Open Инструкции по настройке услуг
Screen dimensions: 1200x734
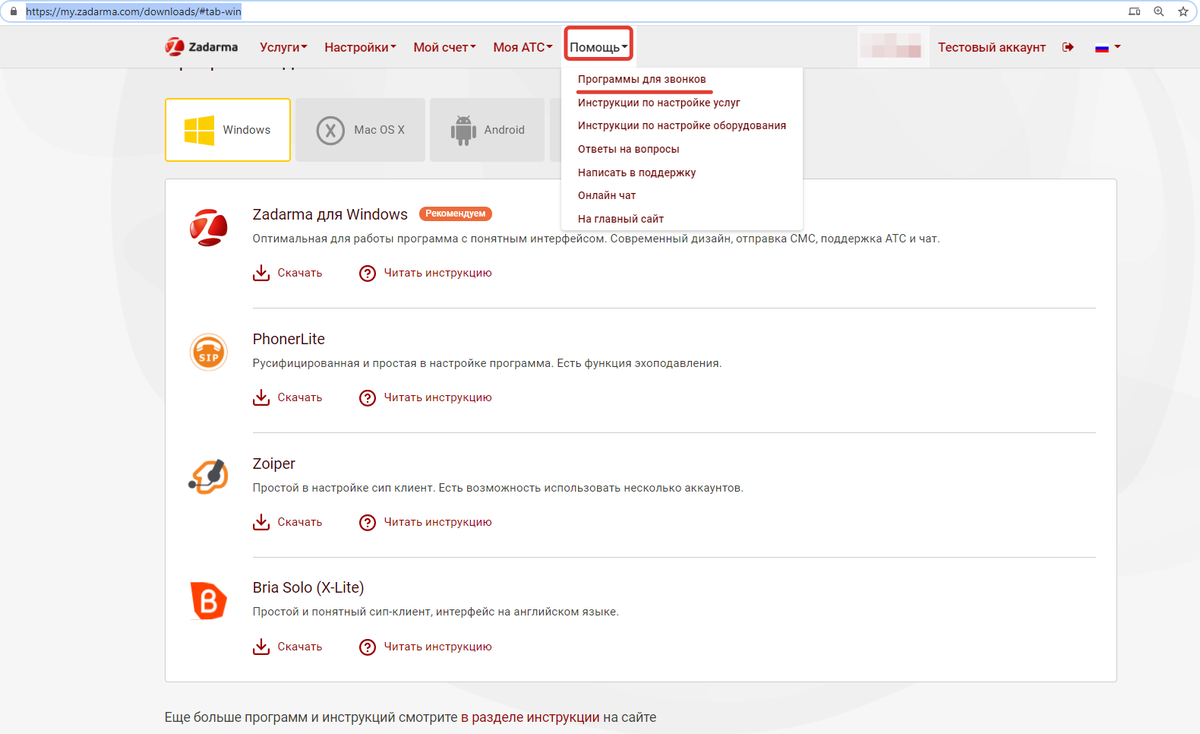pyautogui.click(x=659, y=102)
